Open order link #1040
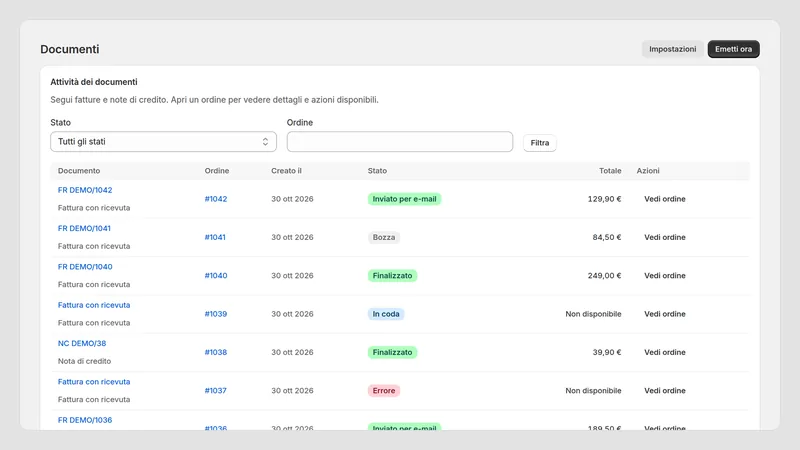This screenshot has height=450, width=800. (x=216, y=276)
